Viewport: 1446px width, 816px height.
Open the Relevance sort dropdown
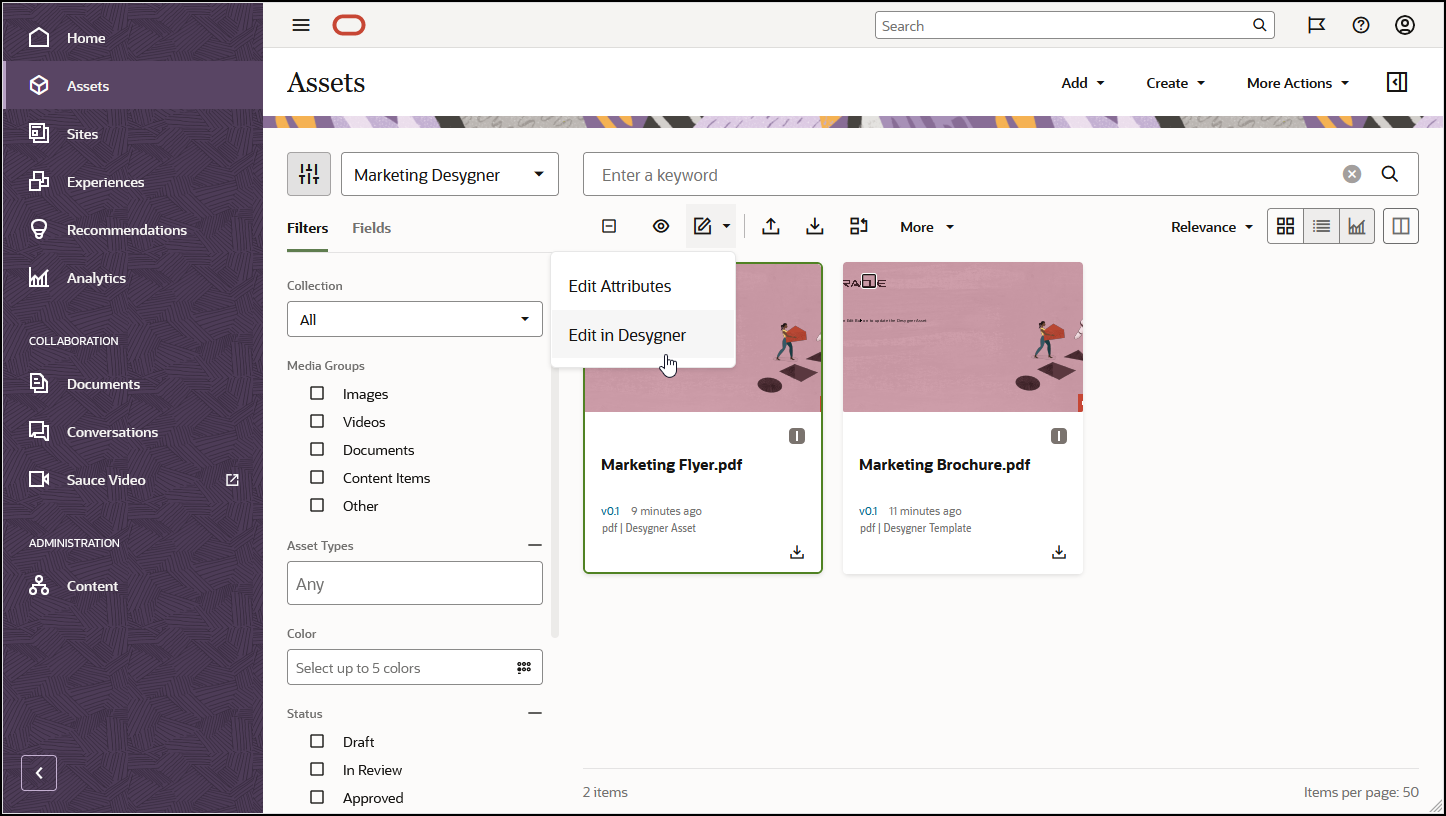point(1211,226)
